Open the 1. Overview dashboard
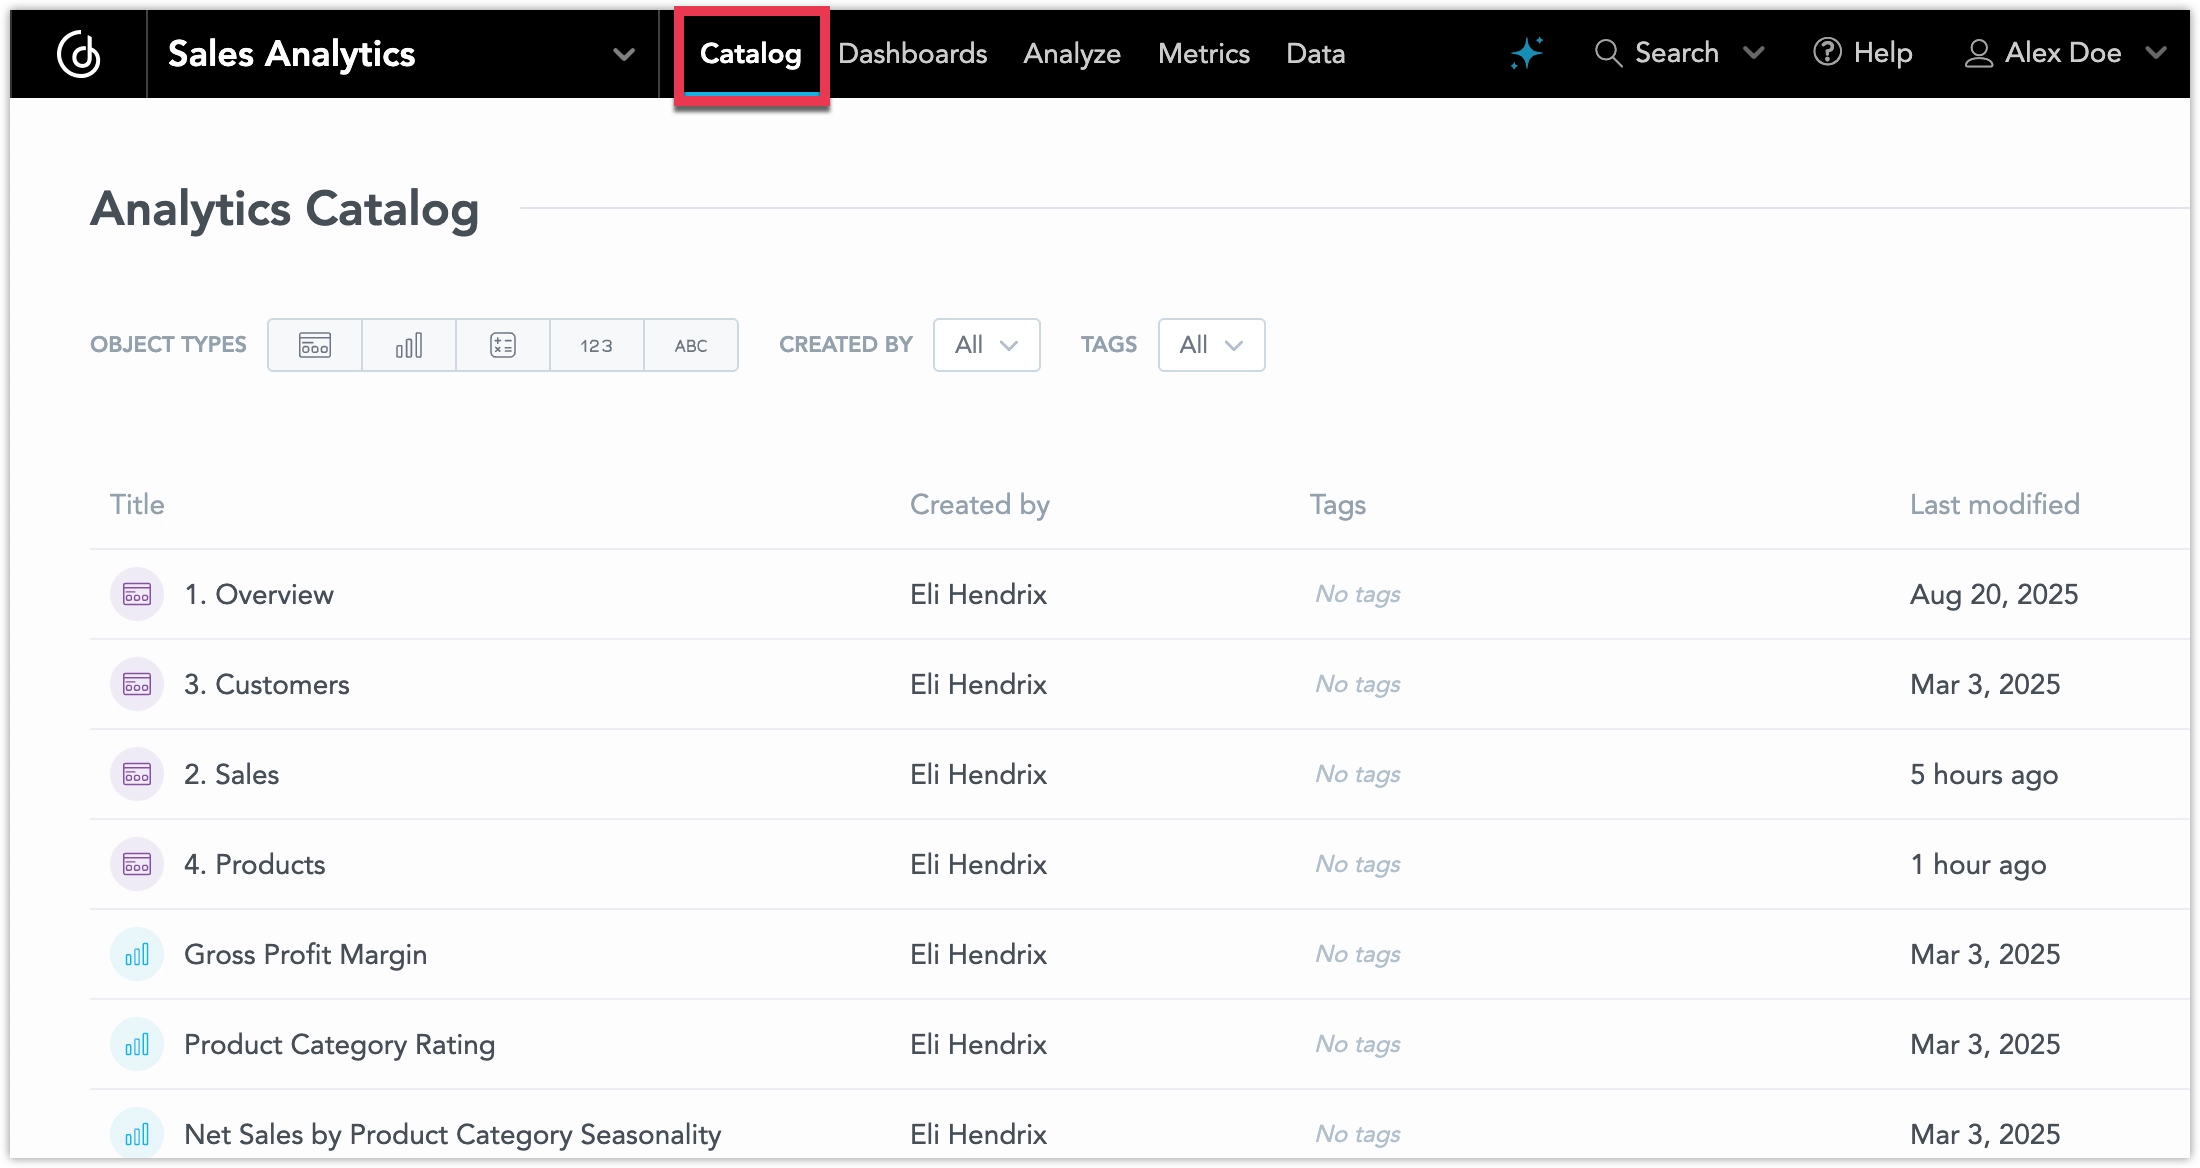This screenshot has height=1168, width=2200. [x=259, y=594]
